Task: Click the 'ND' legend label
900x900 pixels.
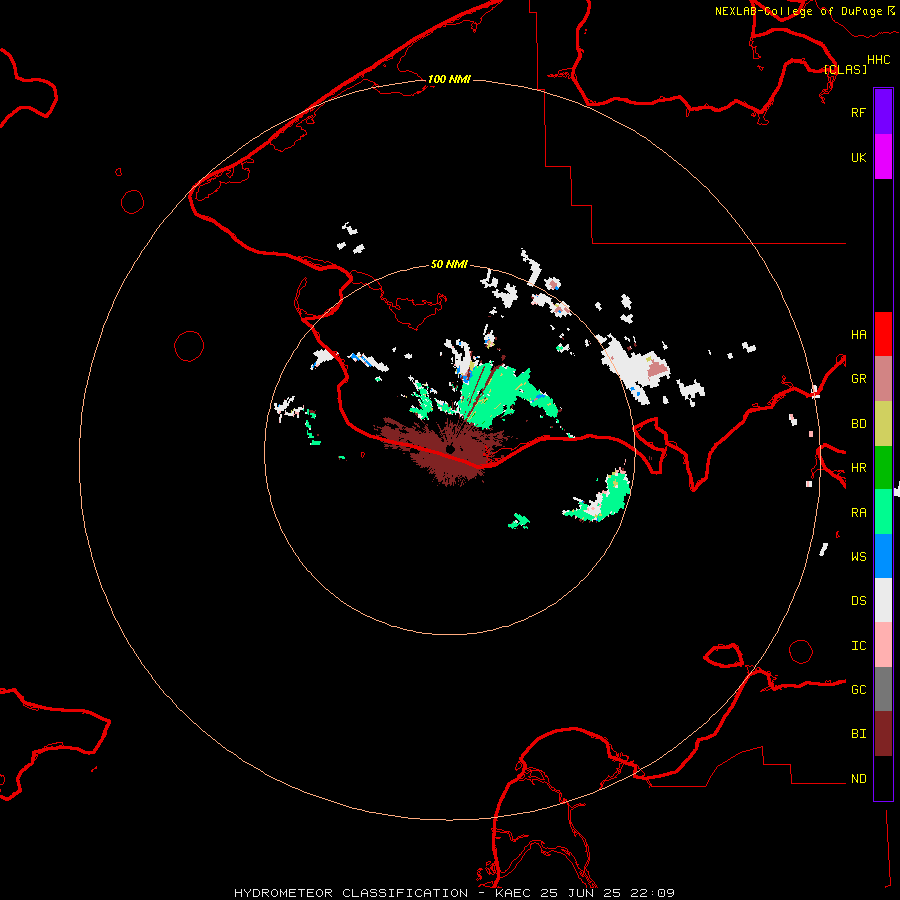Action: tap(858, 778)
